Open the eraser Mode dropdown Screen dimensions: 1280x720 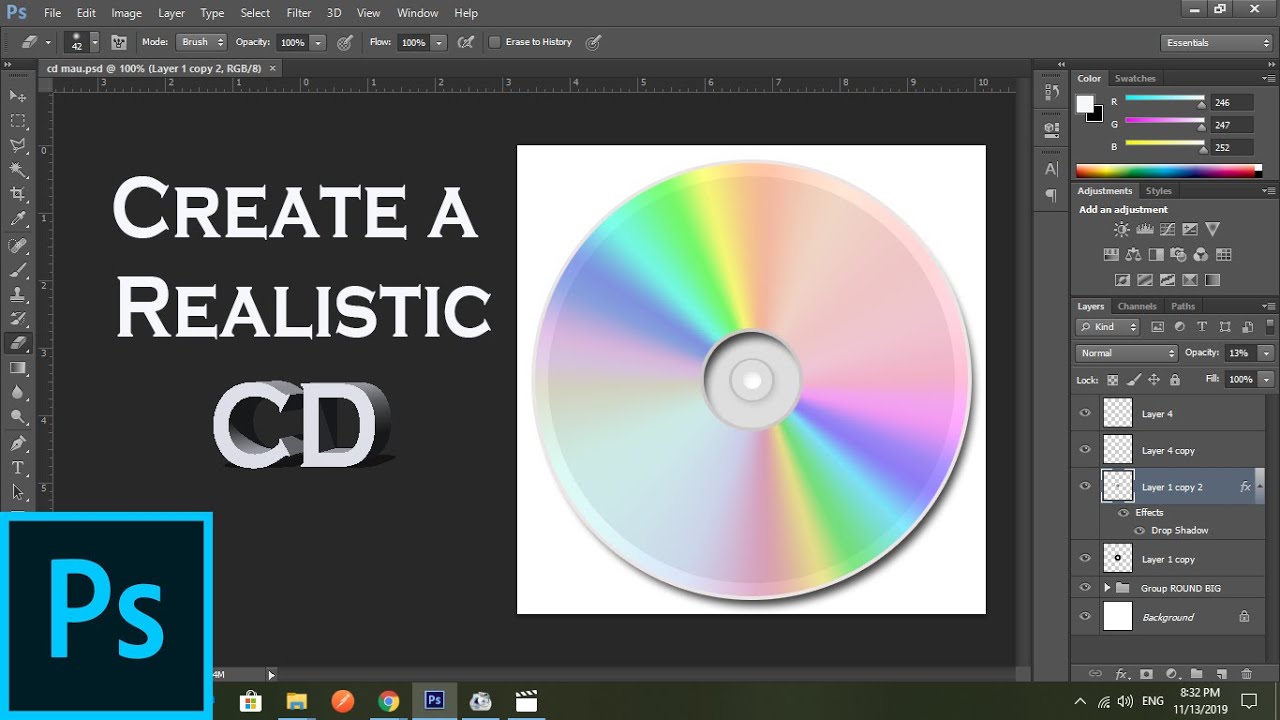(x=202, y=42)
